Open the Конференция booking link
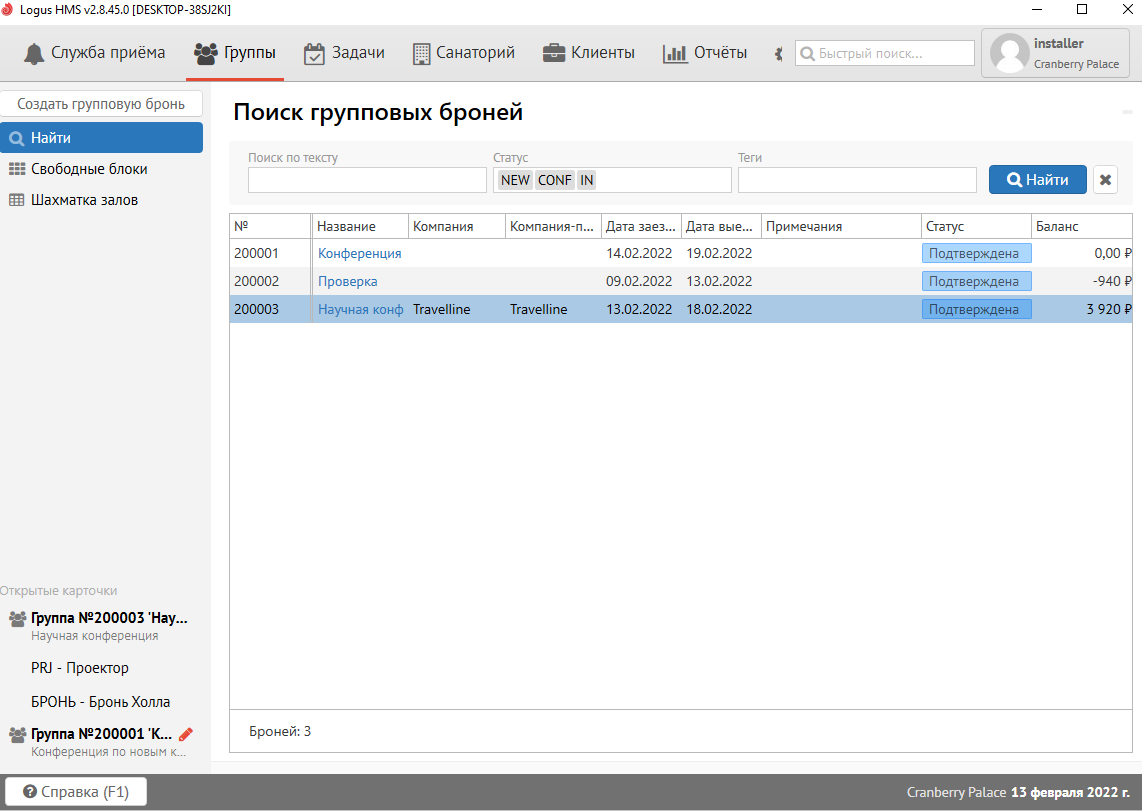 [359, 253]
